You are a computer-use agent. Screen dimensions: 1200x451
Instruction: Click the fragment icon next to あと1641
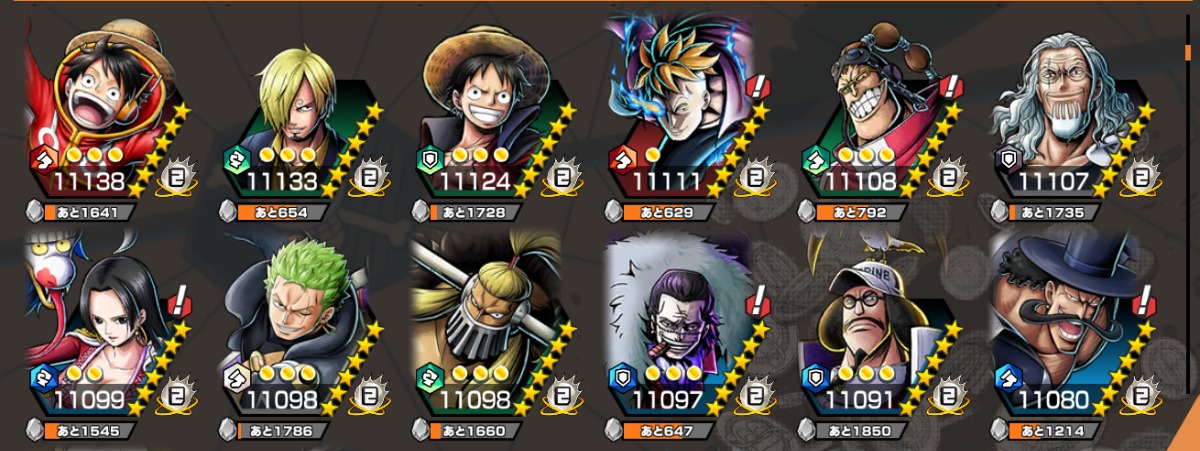[38, 212]
